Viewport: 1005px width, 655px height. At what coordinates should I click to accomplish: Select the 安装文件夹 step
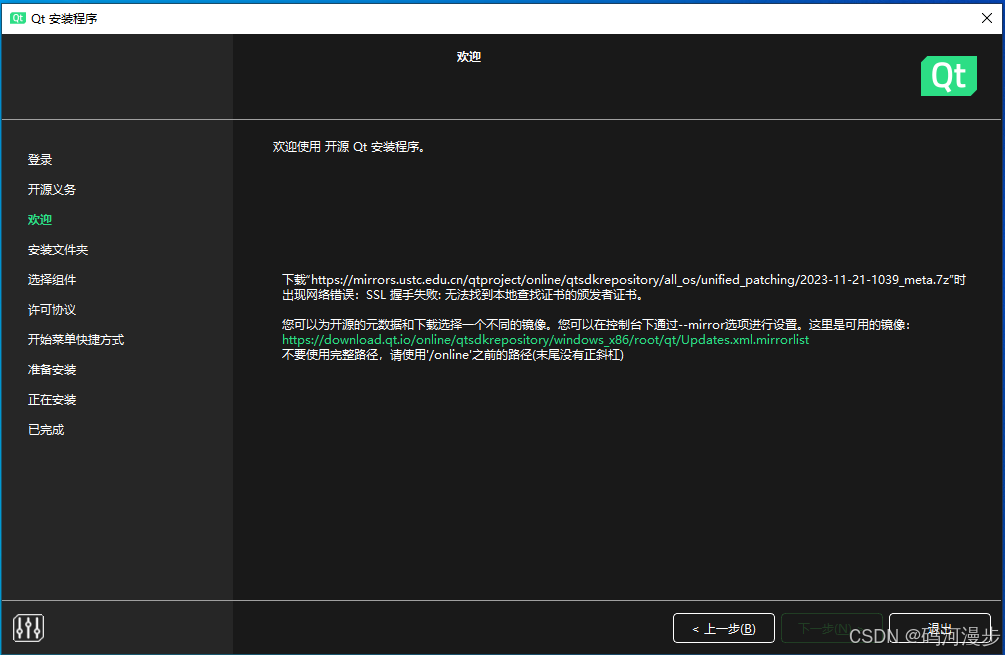[x=57, y=249]
